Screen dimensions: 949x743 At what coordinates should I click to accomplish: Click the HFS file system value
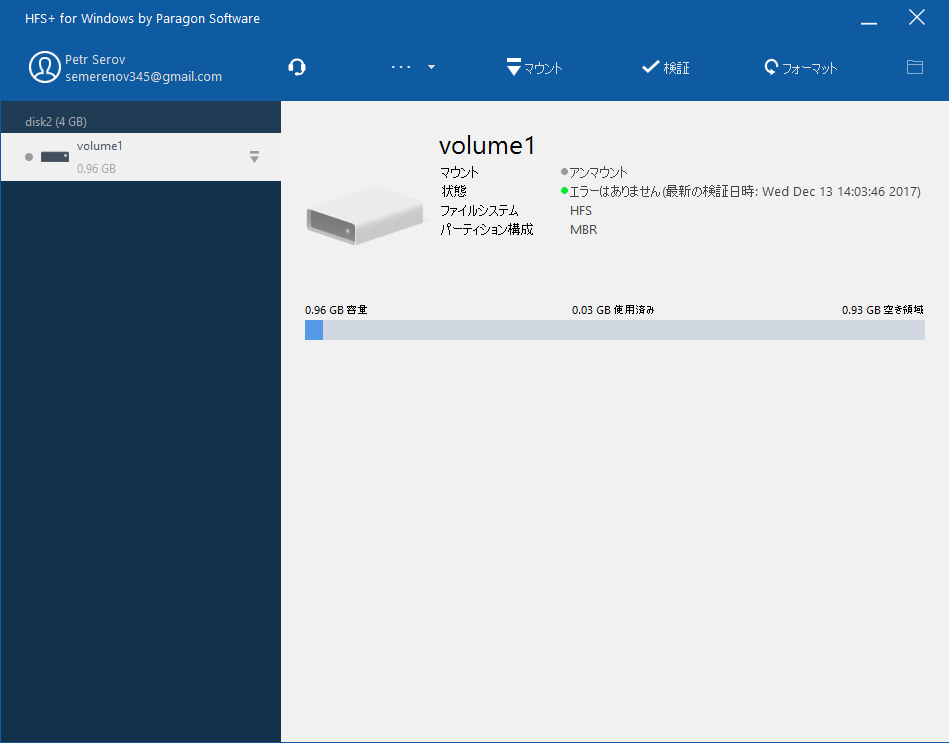581,211
